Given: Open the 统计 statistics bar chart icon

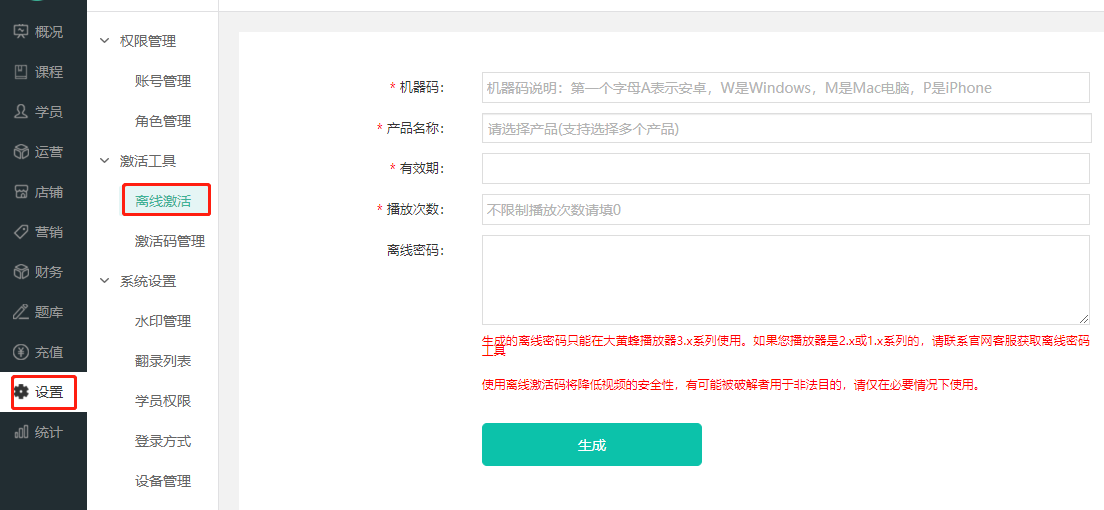Looking at the screenshot, I should (x=21, y=432).
